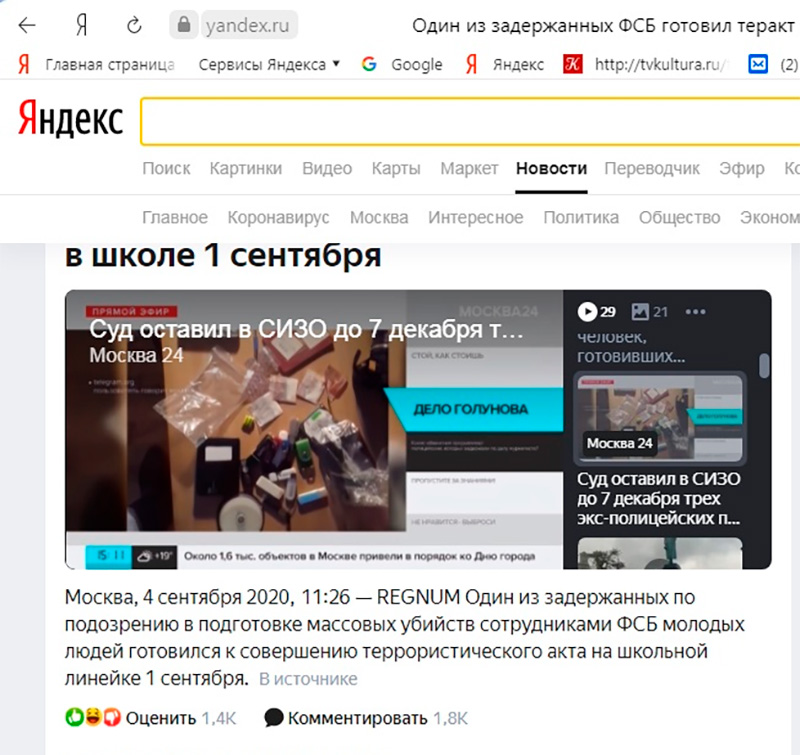This screenshot has width=800, height=755.
Task: Open the Google bookmark icon
Action: click(369, 64)
